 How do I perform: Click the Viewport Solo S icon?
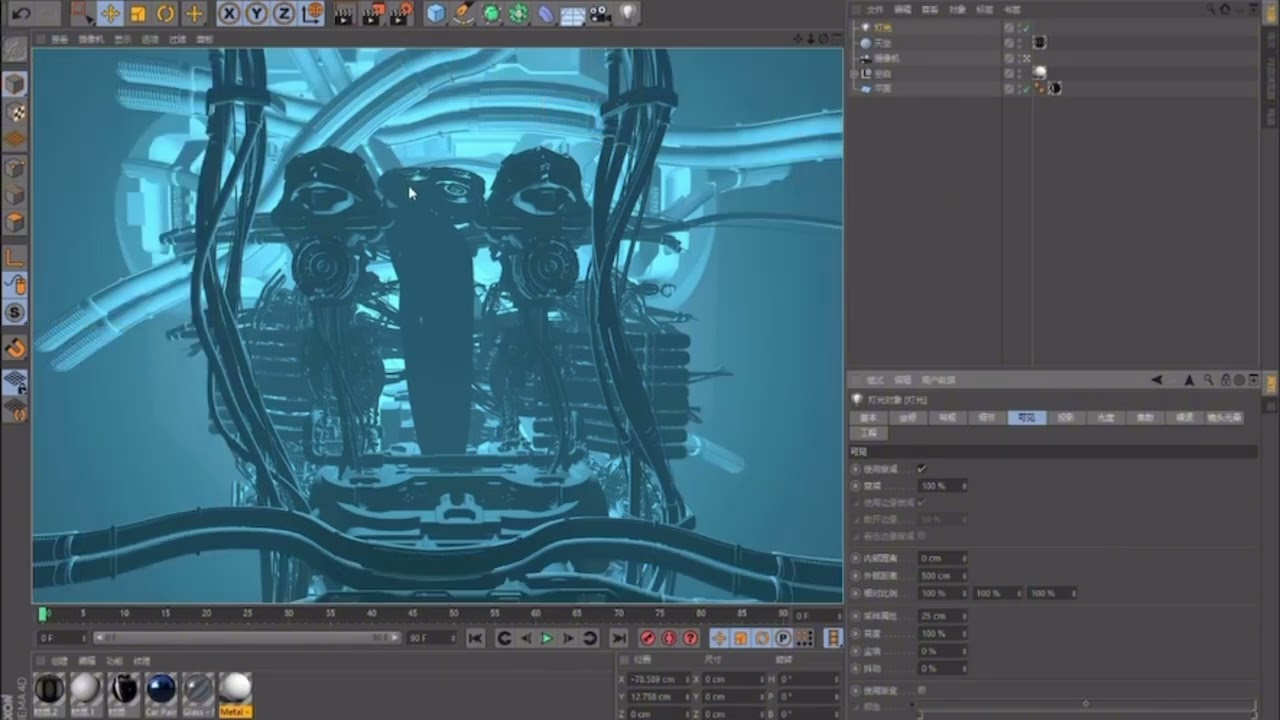pyautogui.click(x=15, y=313)
